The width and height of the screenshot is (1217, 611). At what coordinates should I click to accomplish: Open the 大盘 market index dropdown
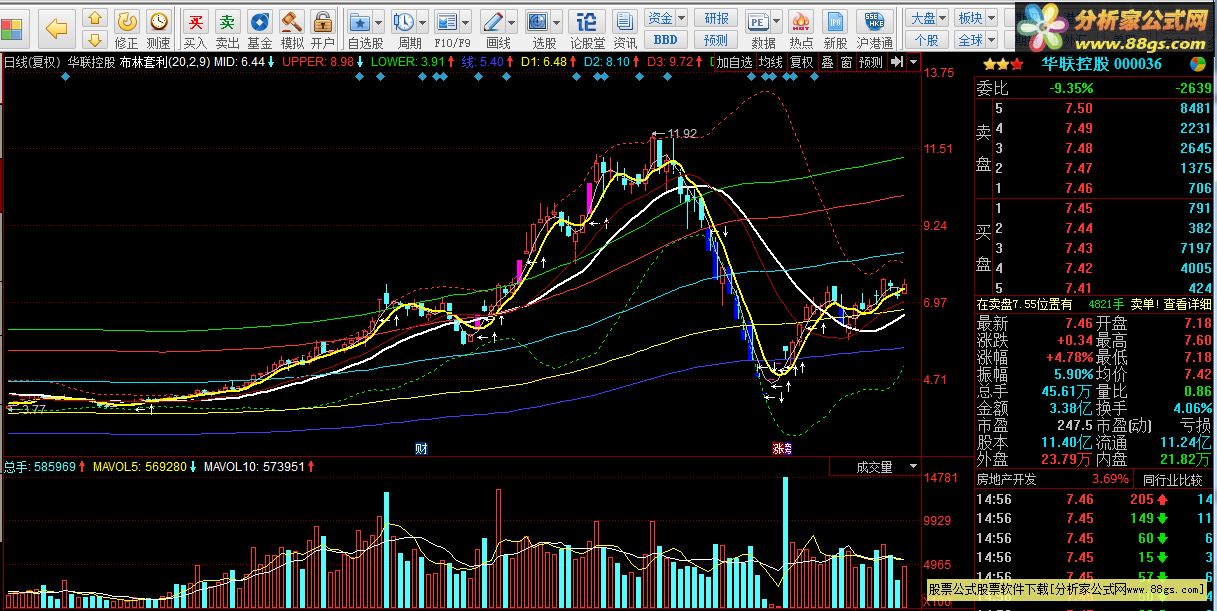tap(927, 18)
